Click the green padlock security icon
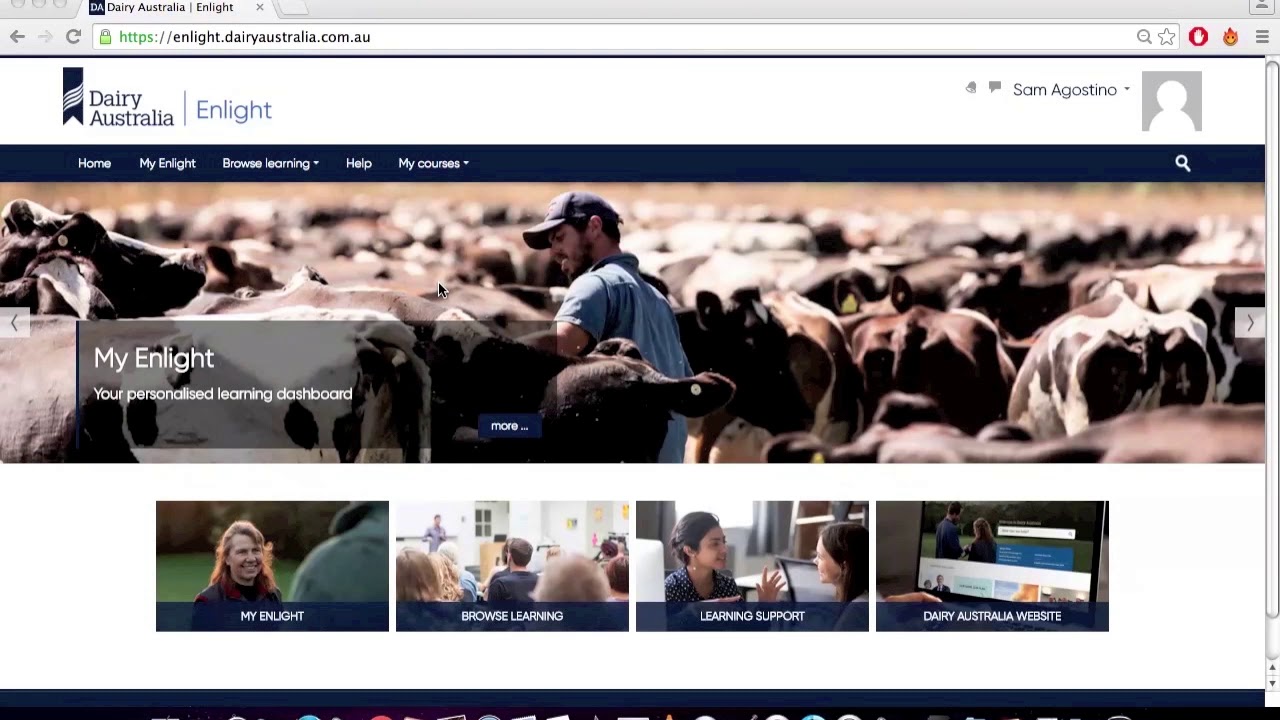Viewport: 1280px width, 720px height. coord(105,37)
